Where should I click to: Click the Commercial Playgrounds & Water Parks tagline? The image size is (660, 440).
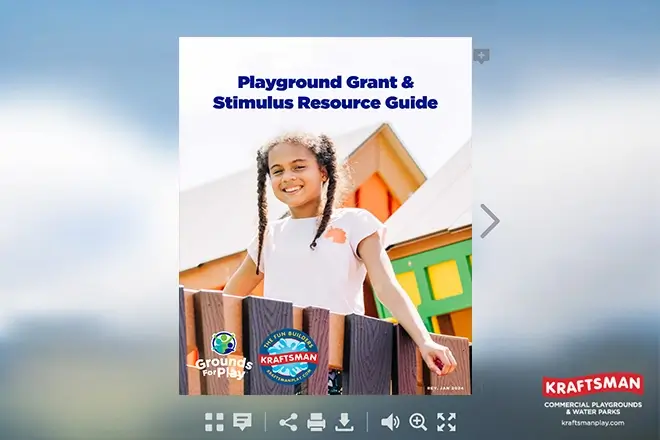coord(593,408)
